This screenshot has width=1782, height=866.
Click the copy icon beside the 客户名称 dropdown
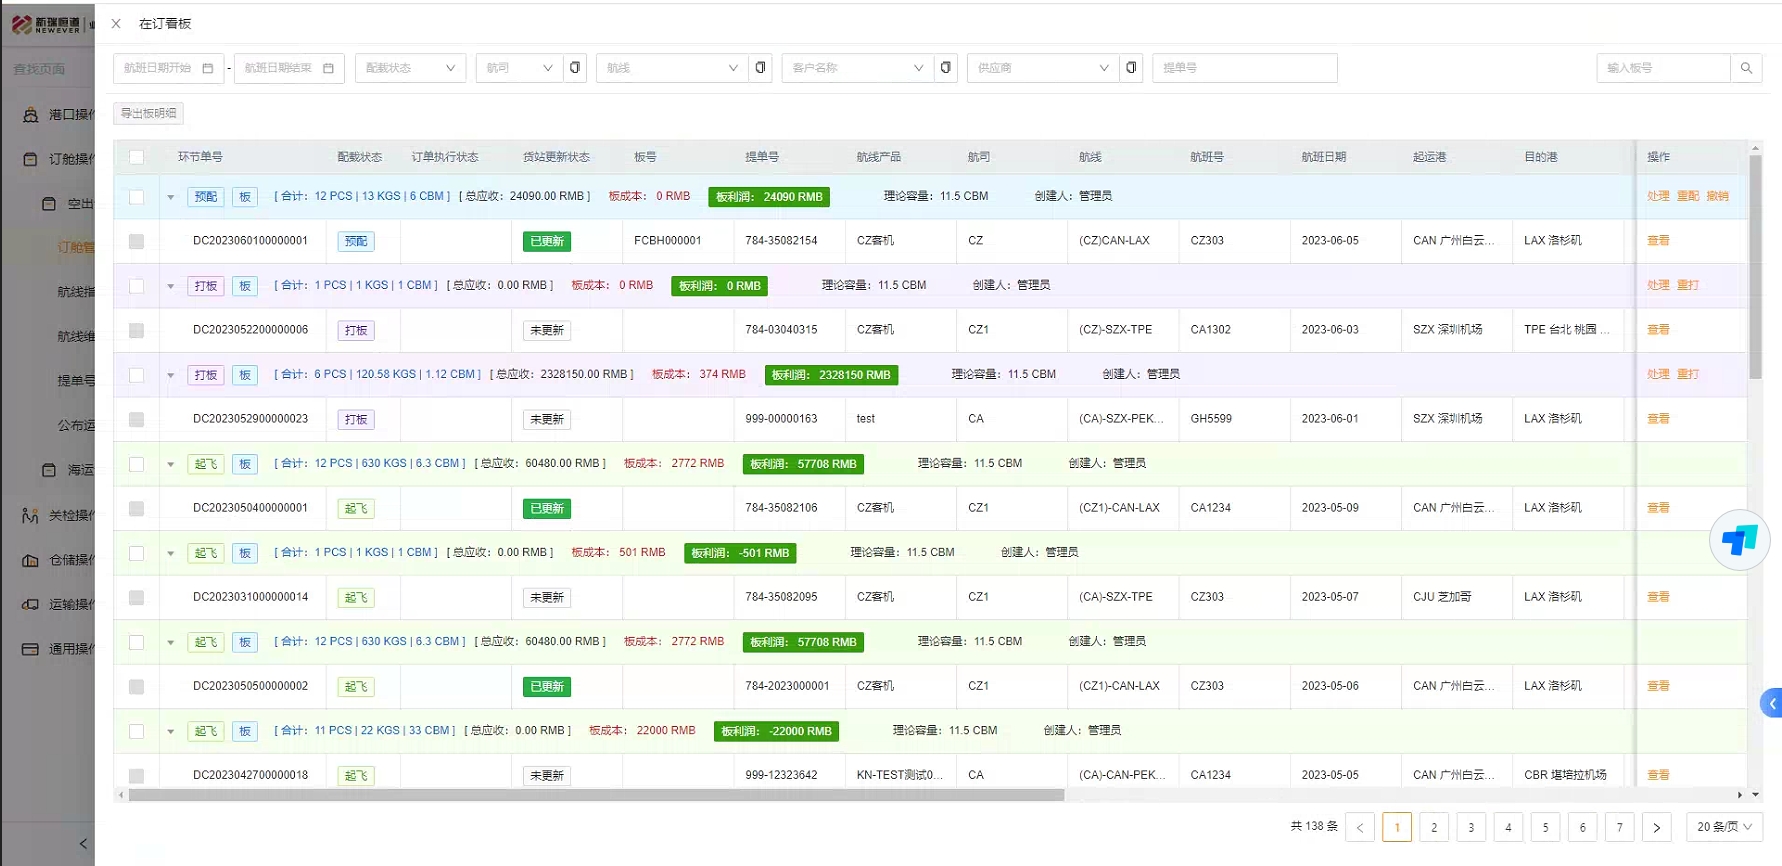[946, 68]
